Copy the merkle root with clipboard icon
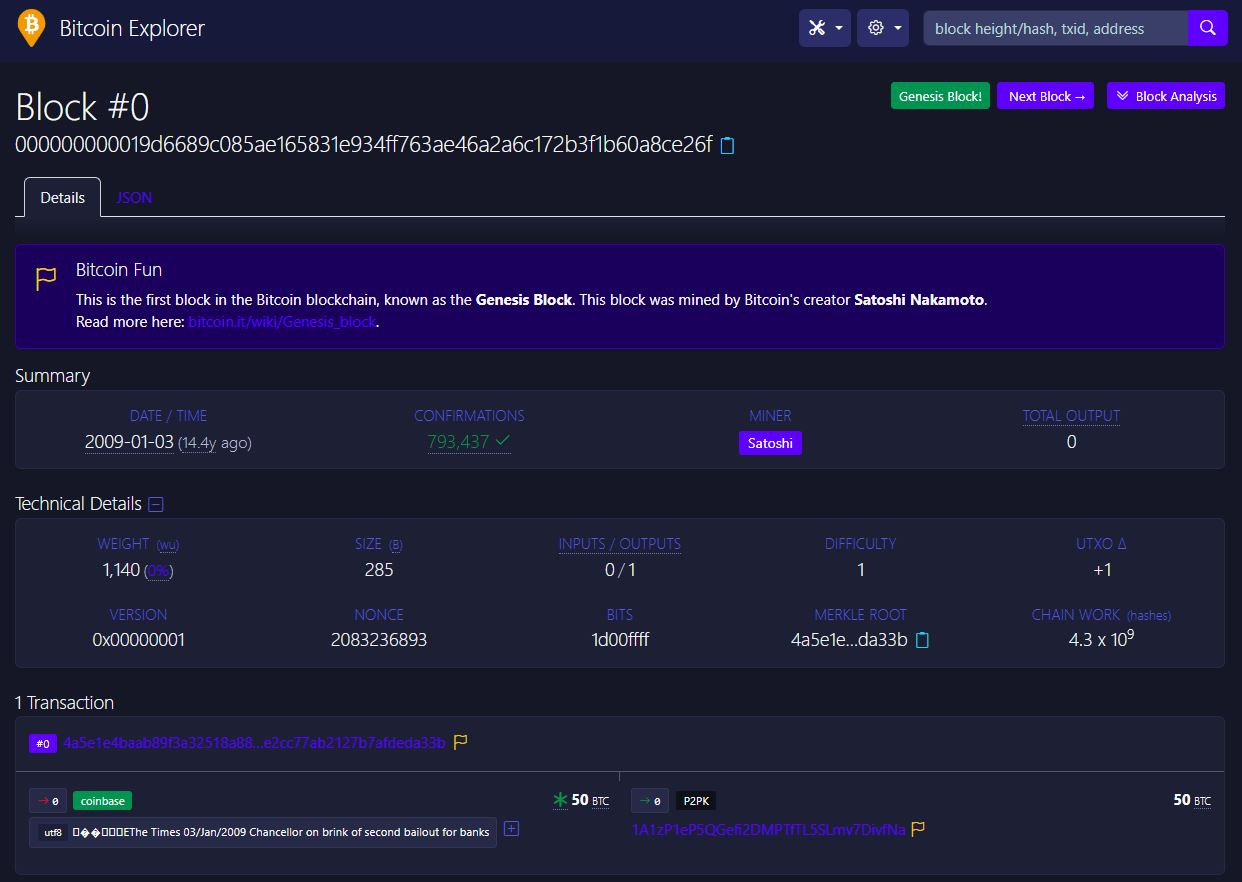 click(x=923, y=640)
